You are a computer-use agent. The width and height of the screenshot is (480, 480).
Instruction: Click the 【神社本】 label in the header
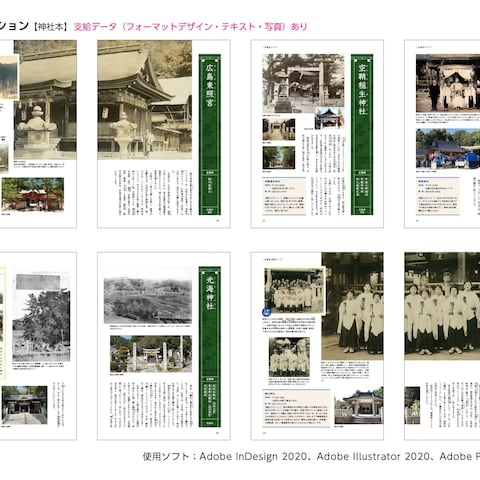pos(50,27)
